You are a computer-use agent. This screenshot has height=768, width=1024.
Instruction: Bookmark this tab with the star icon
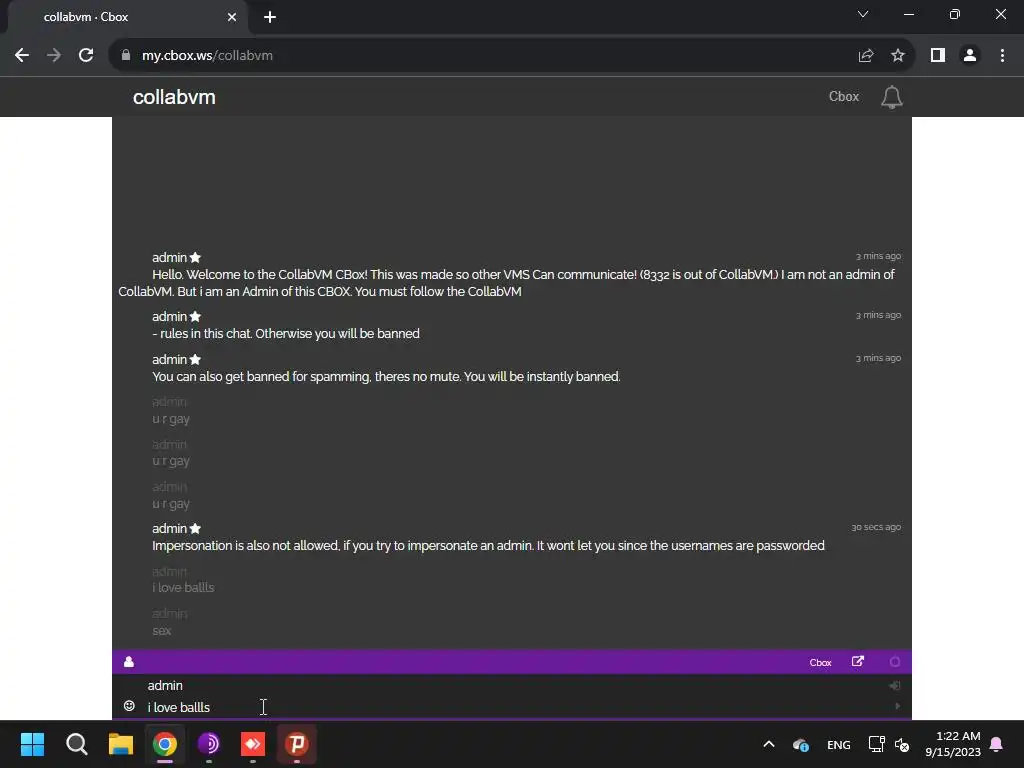pyautogui.click(x=898, y=56)
